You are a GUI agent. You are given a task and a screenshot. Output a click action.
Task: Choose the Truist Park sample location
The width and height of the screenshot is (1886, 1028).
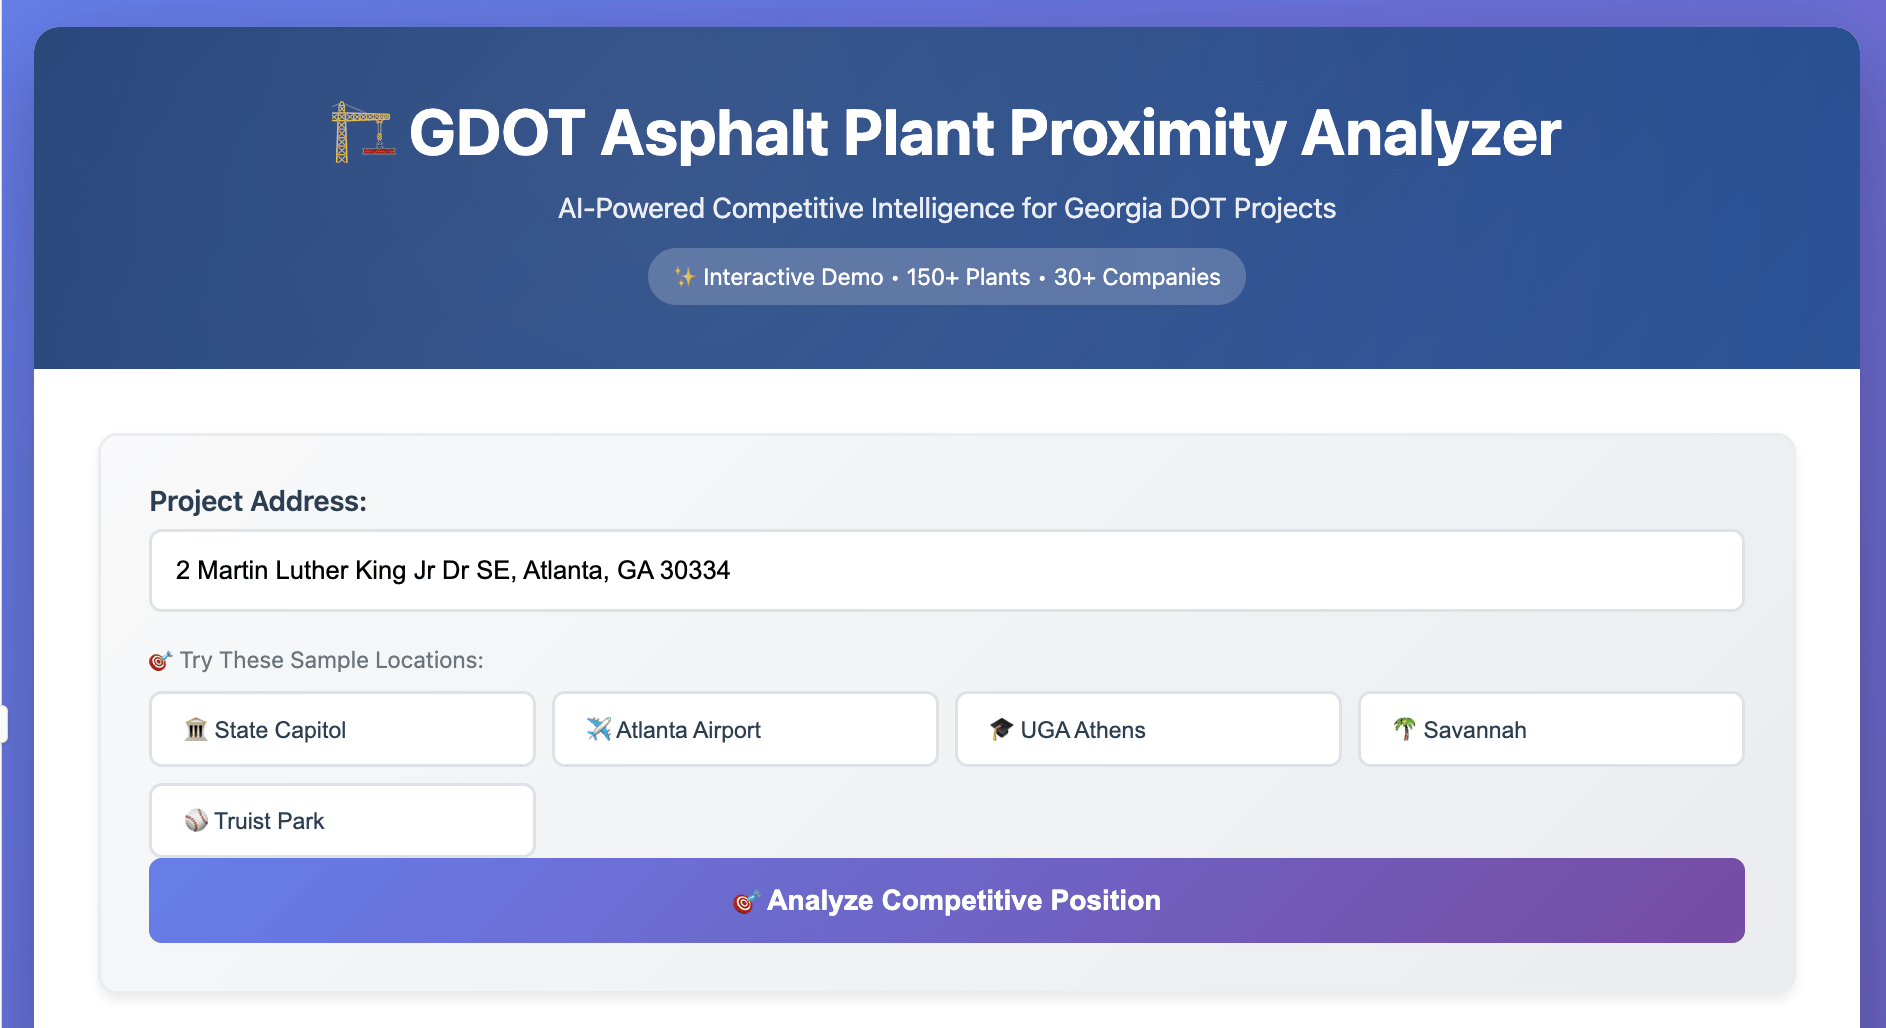(342, 820)
